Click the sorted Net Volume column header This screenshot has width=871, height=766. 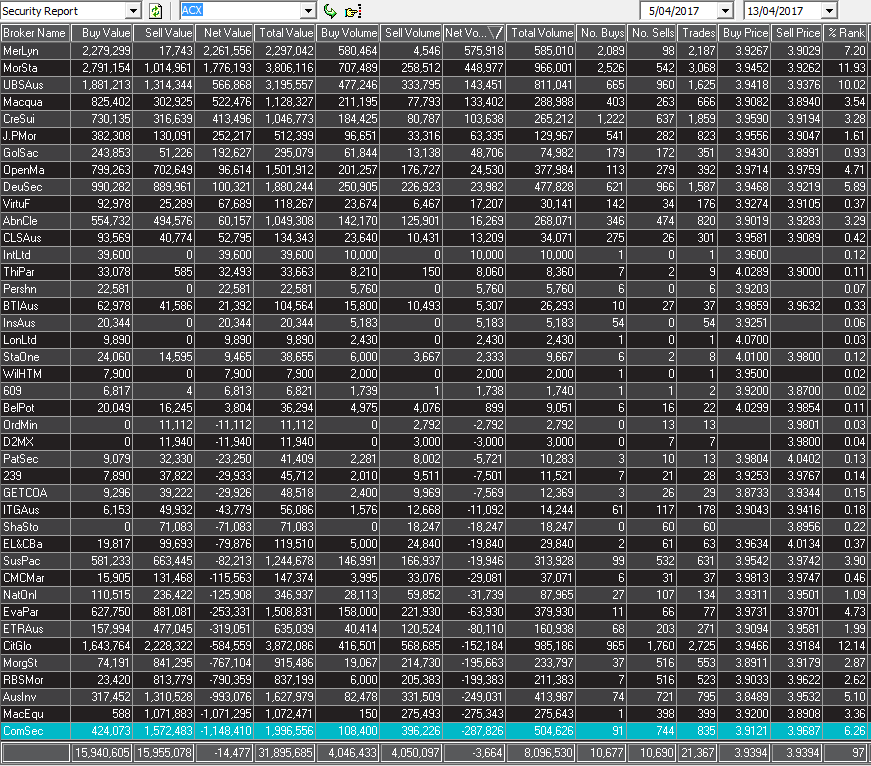pyautogui.click(x=474, y=33)
